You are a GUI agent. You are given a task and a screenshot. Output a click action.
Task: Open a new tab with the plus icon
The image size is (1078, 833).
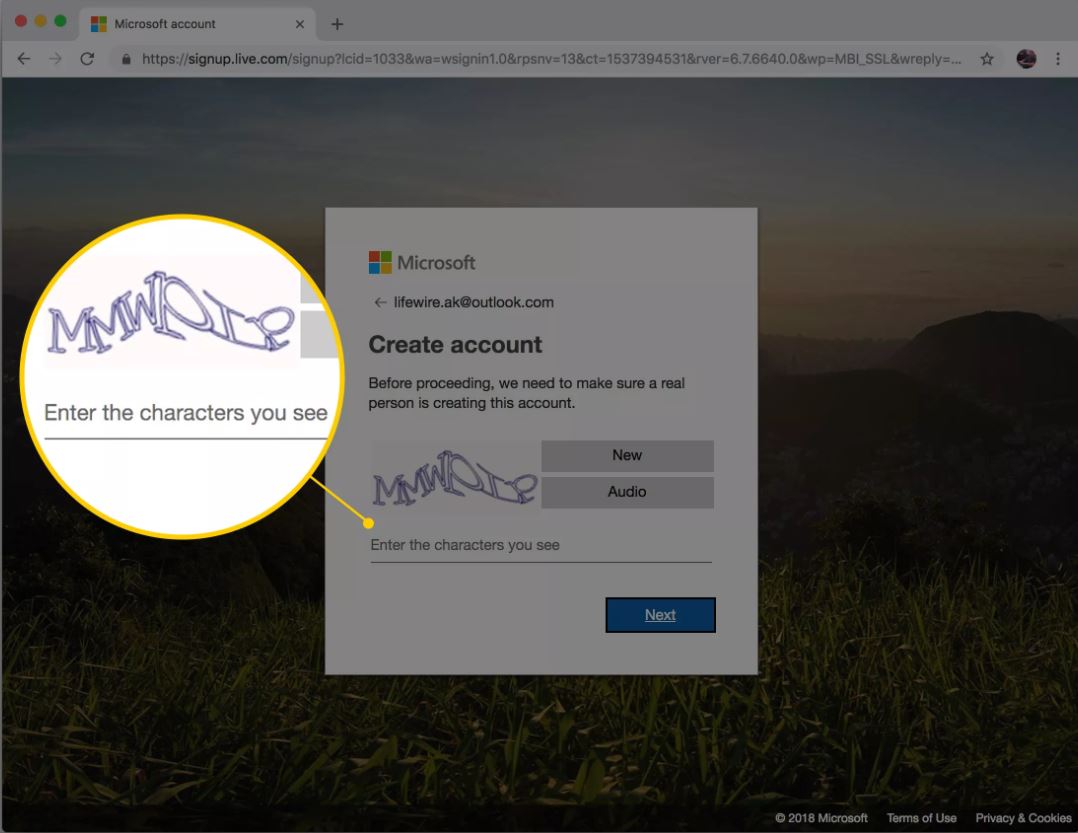click(x=337, y=24)
